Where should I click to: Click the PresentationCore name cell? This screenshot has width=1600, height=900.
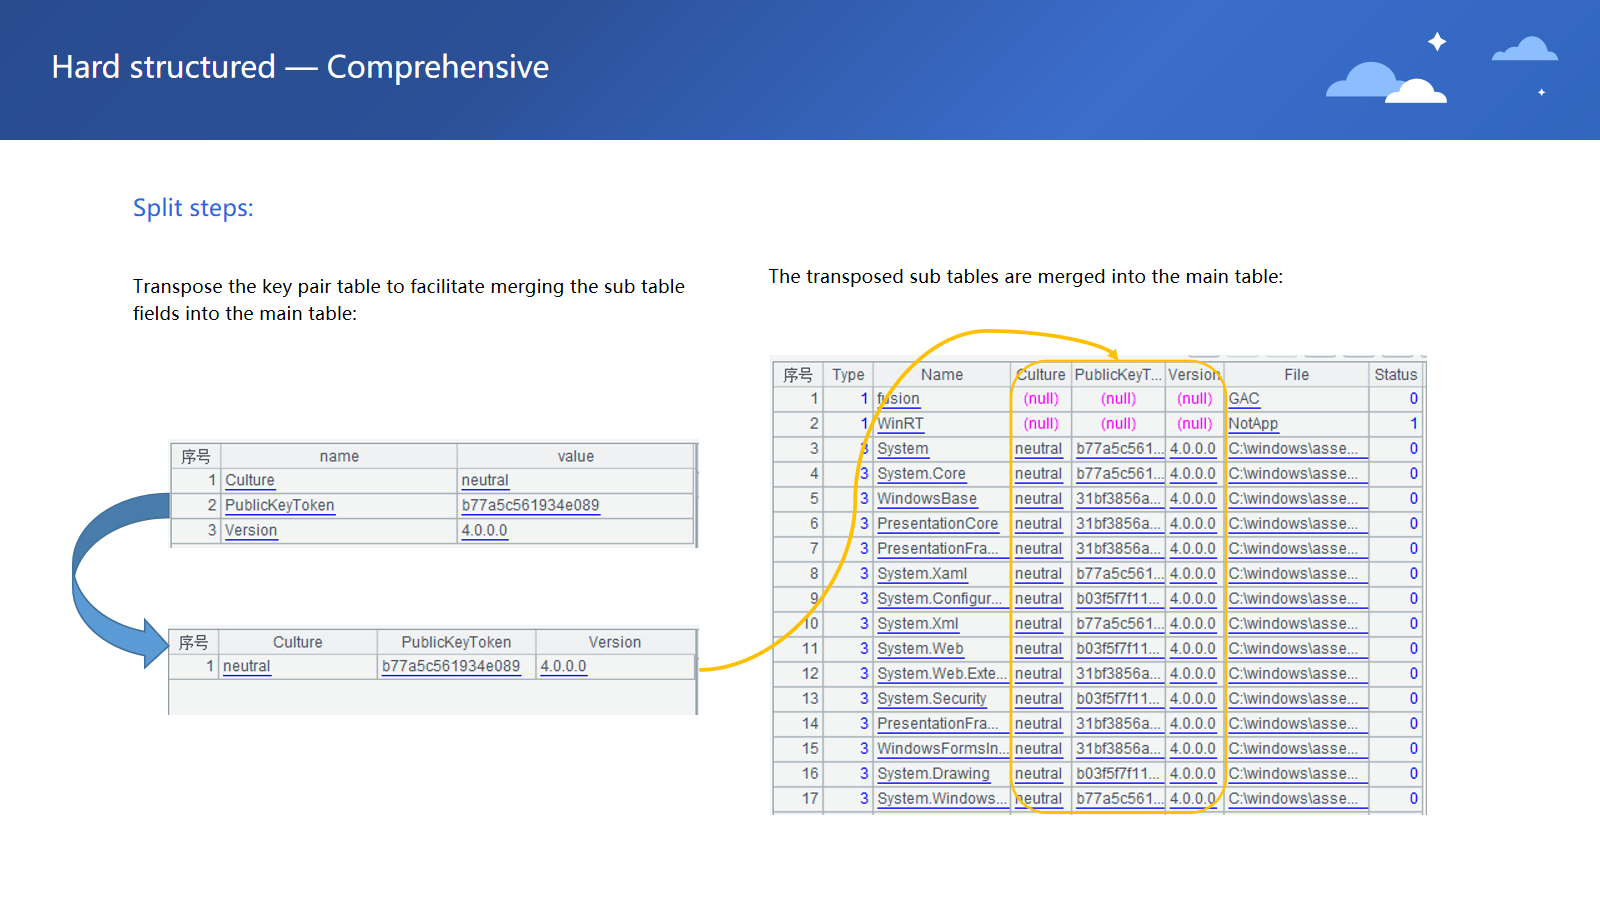point(937,523)
